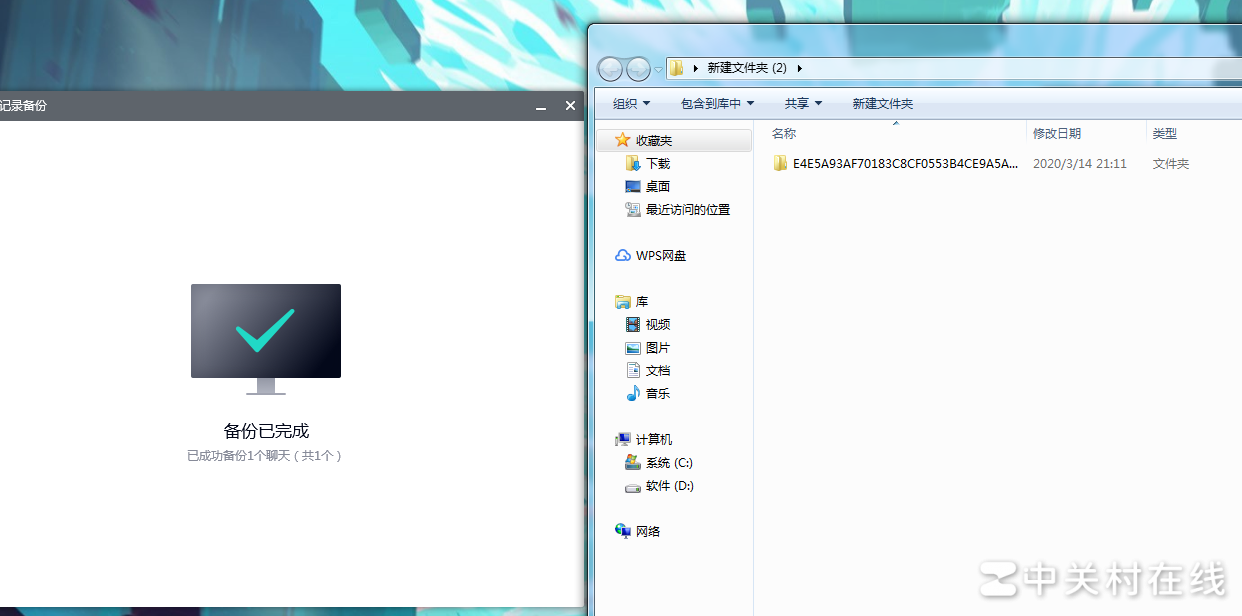Open the 下载 folder in favorites

click(x=657, y=164)
